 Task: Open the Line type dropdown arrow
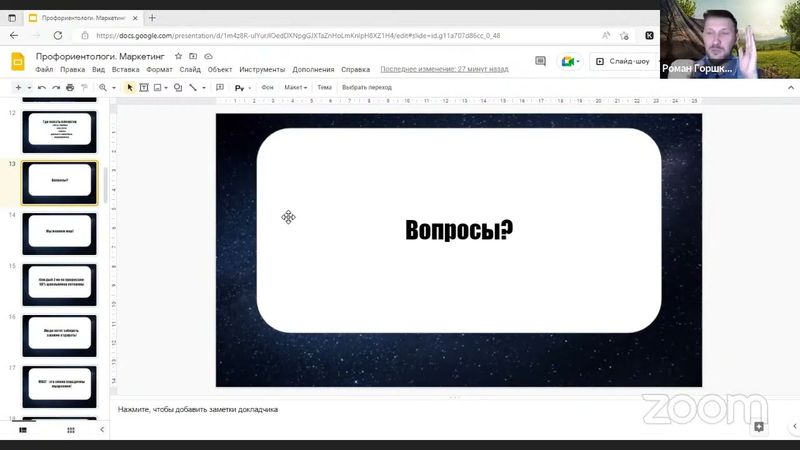[x=204, y=88]
